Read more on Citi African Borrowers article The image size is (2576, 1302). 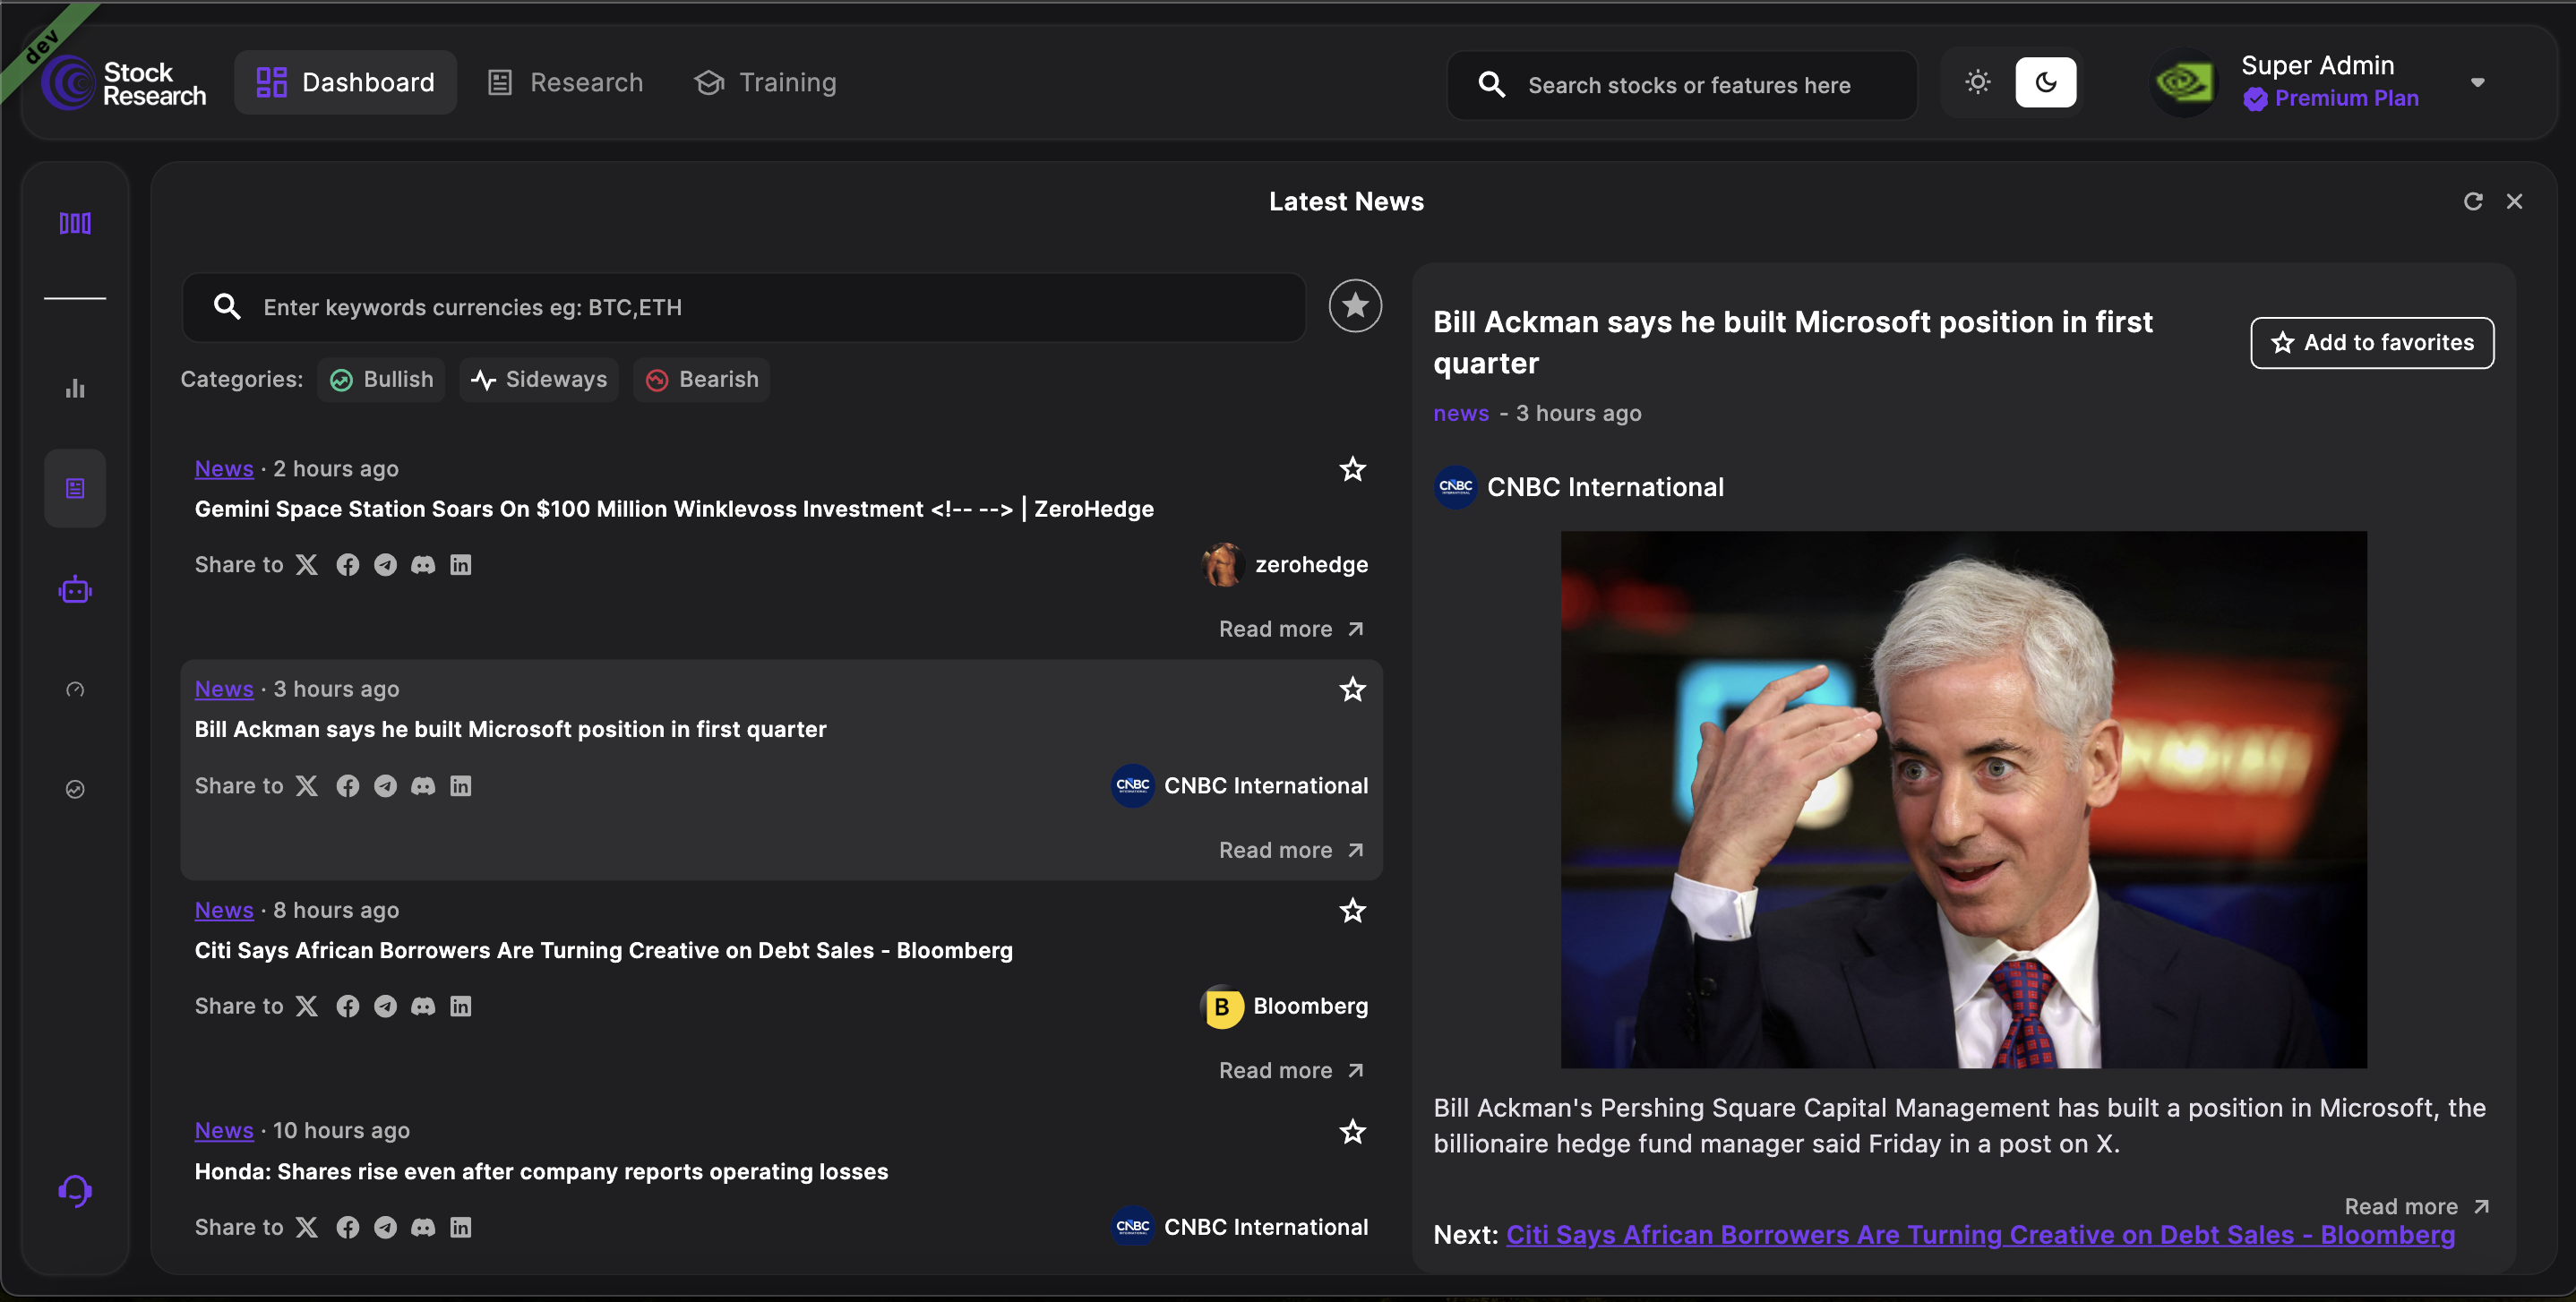[1291, 1070]
